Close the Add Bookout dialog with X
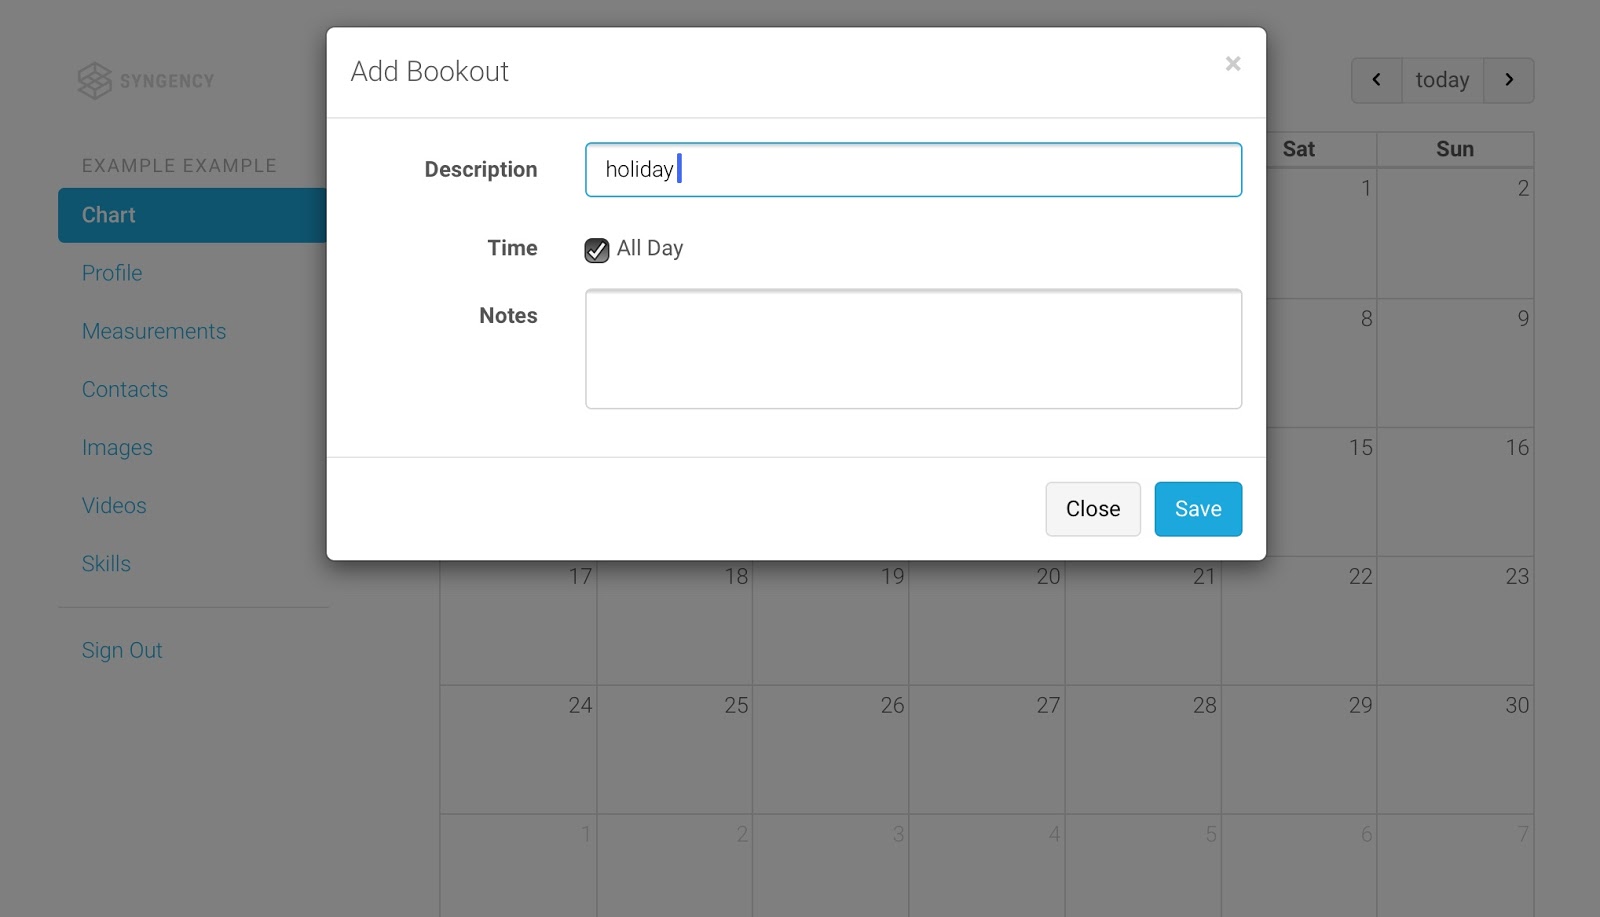The height and width of the screenshot is (917, 1600). [x=1233, y=64]
